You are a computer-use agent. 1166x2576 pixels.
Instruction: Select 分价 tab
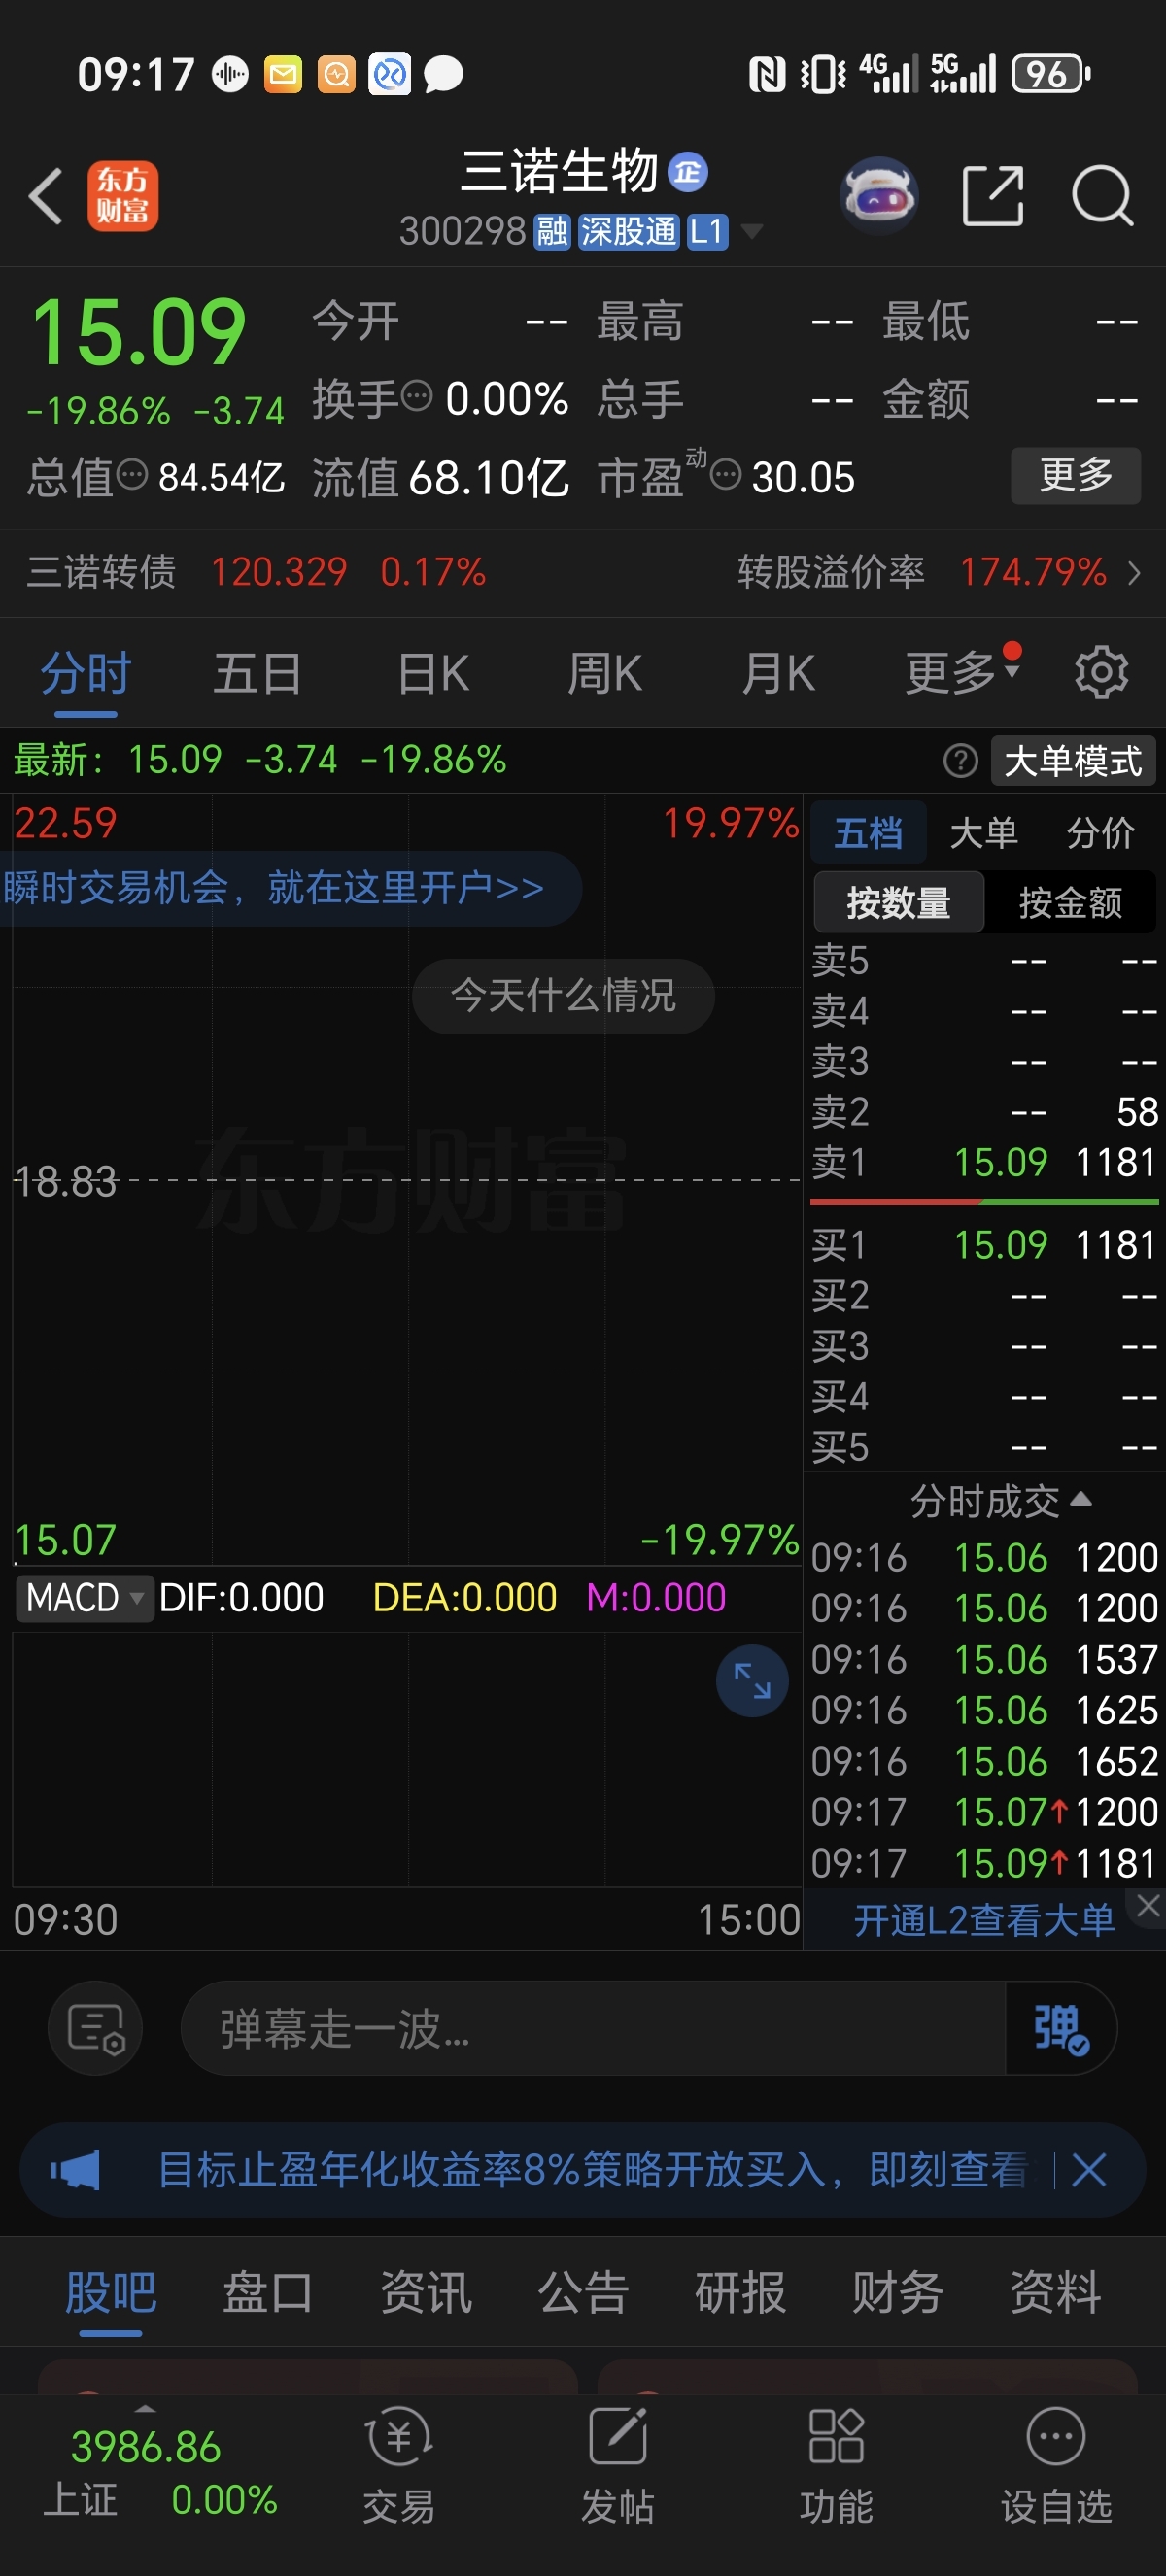click(1100, 832)
